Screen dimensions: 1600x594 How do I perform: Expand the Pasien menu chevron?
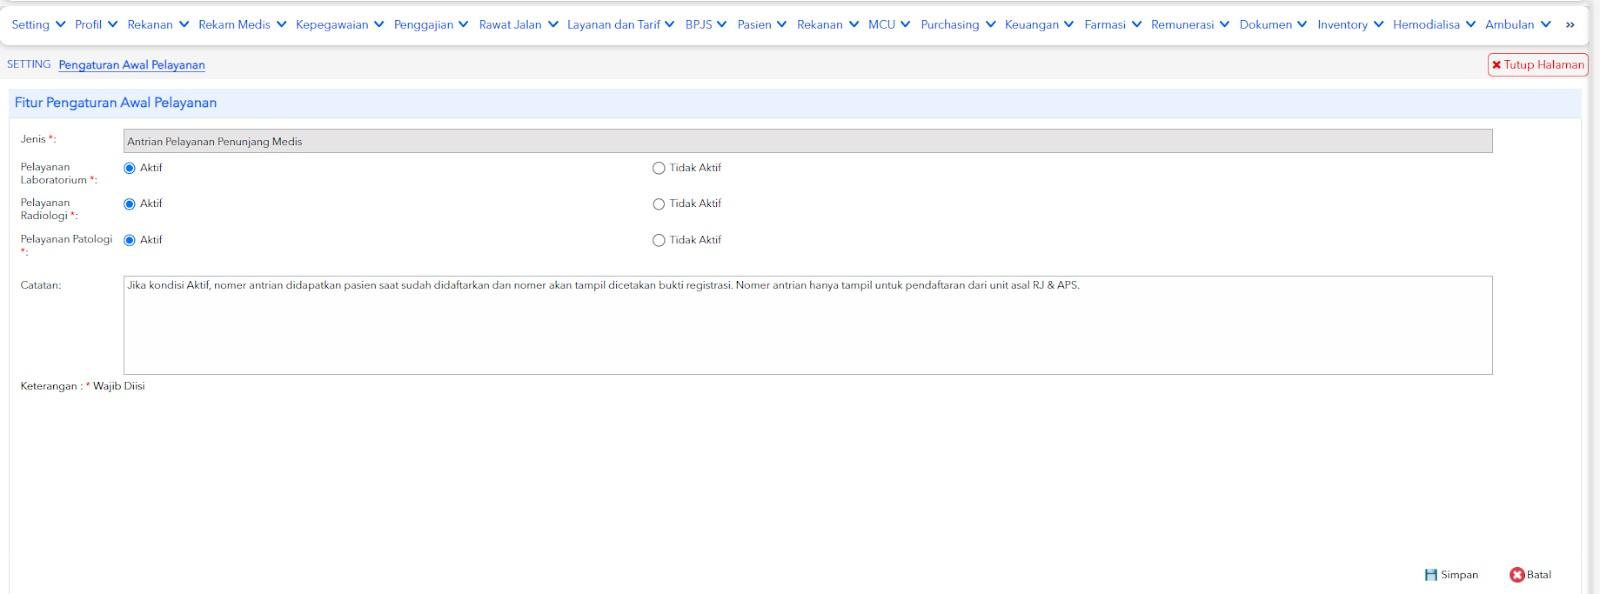781,25
